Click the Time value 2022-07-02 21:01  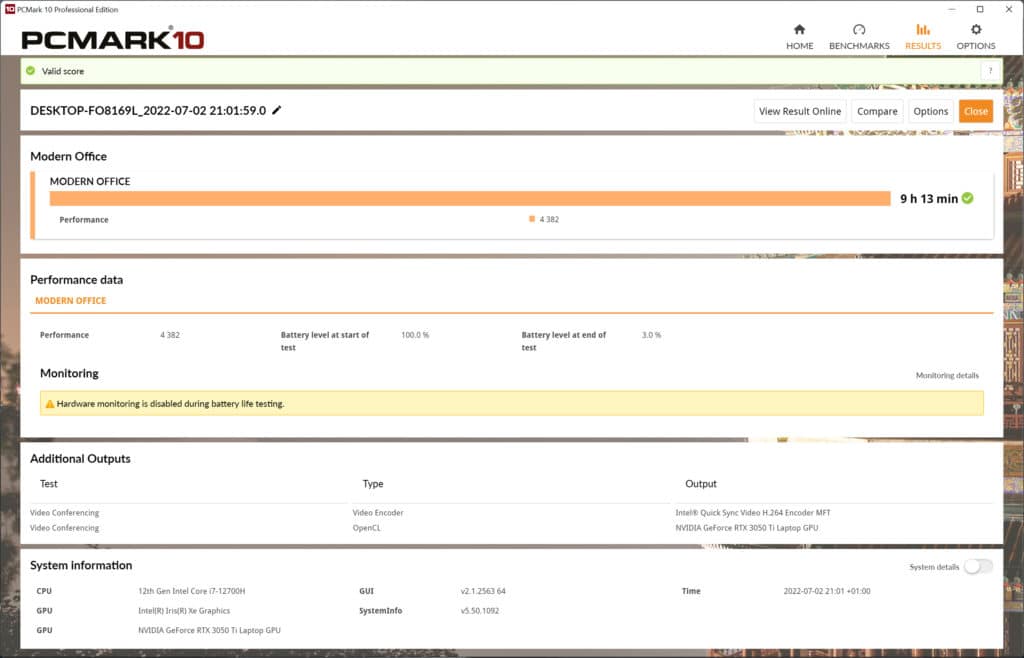point(827,591)
